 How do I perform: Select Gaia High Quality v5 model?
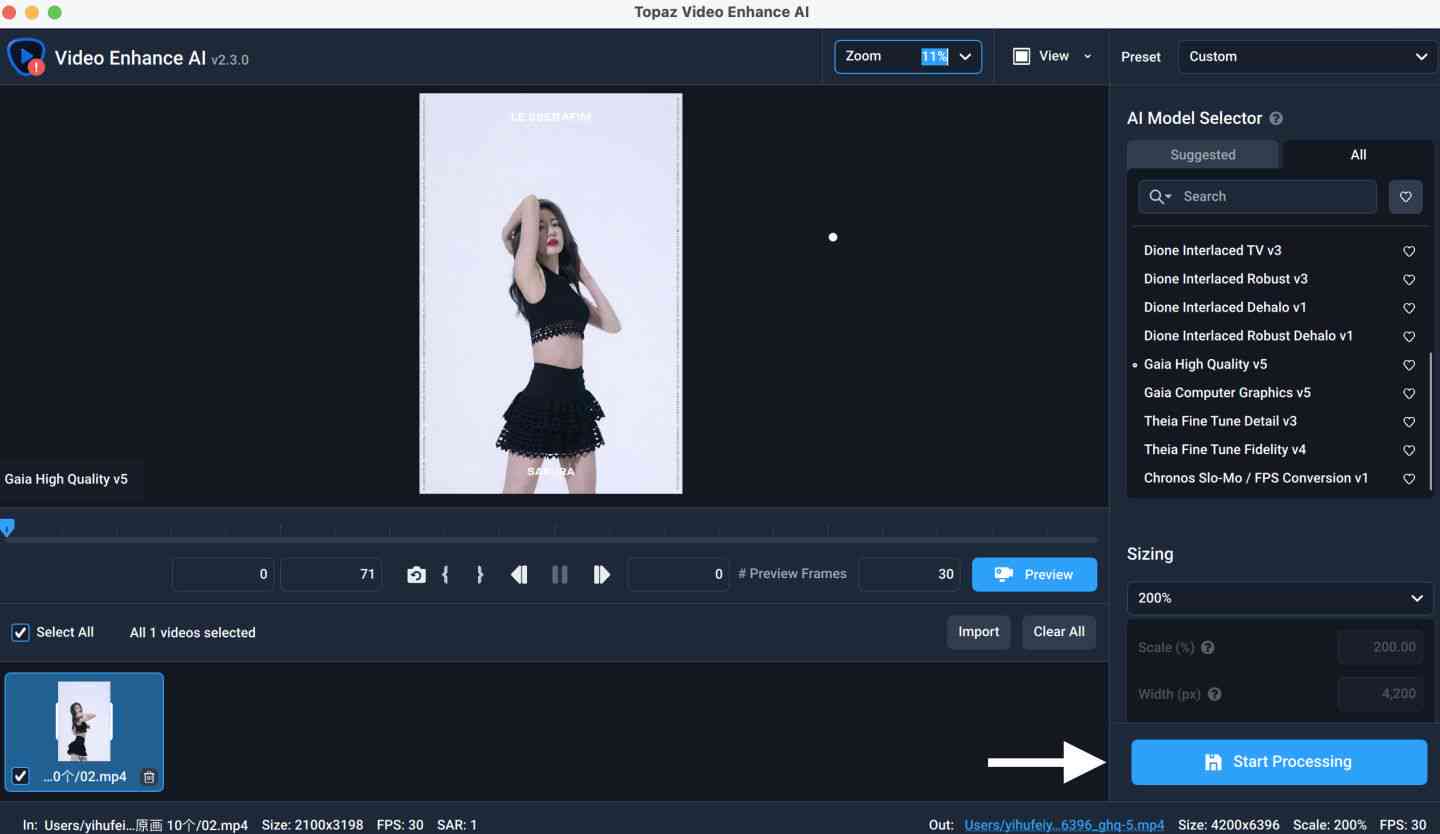1205,364
